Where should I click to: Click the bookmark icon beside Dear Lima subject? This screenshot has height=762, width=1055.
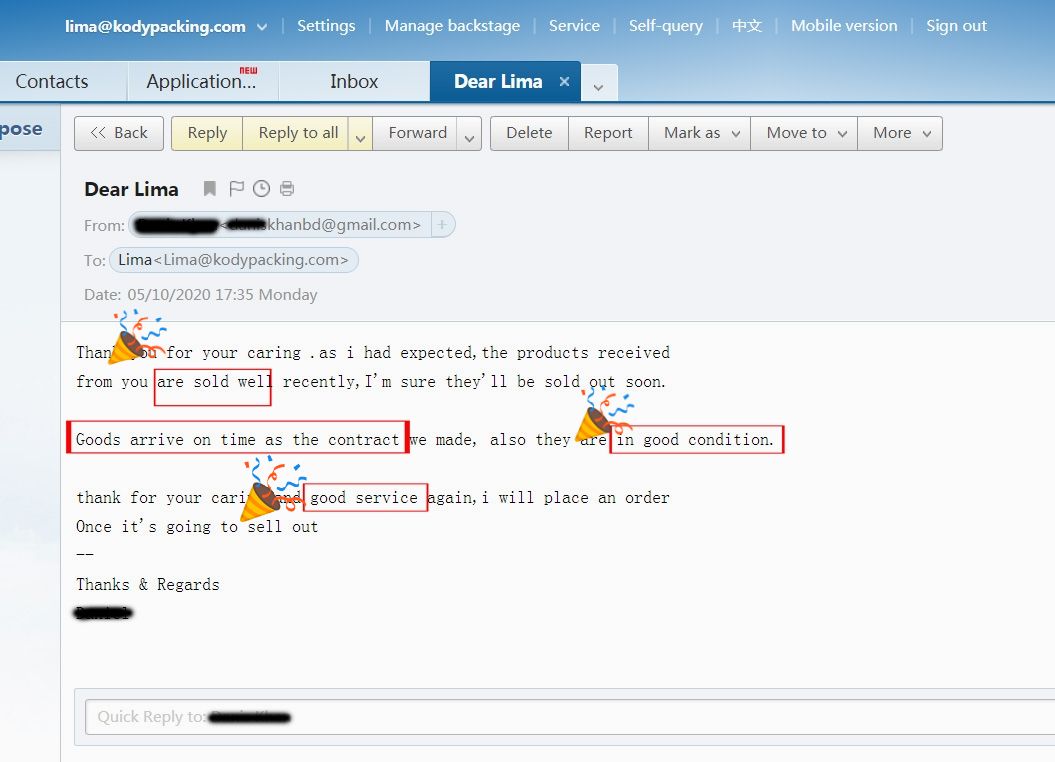coord(210,189)
